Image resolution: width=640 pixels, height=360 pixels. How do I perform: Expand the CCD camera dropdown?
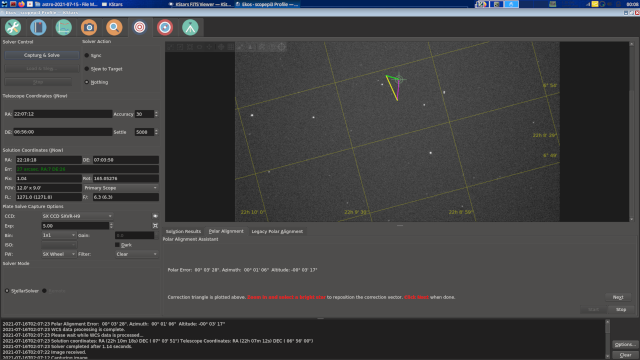(x=77, y=216)
